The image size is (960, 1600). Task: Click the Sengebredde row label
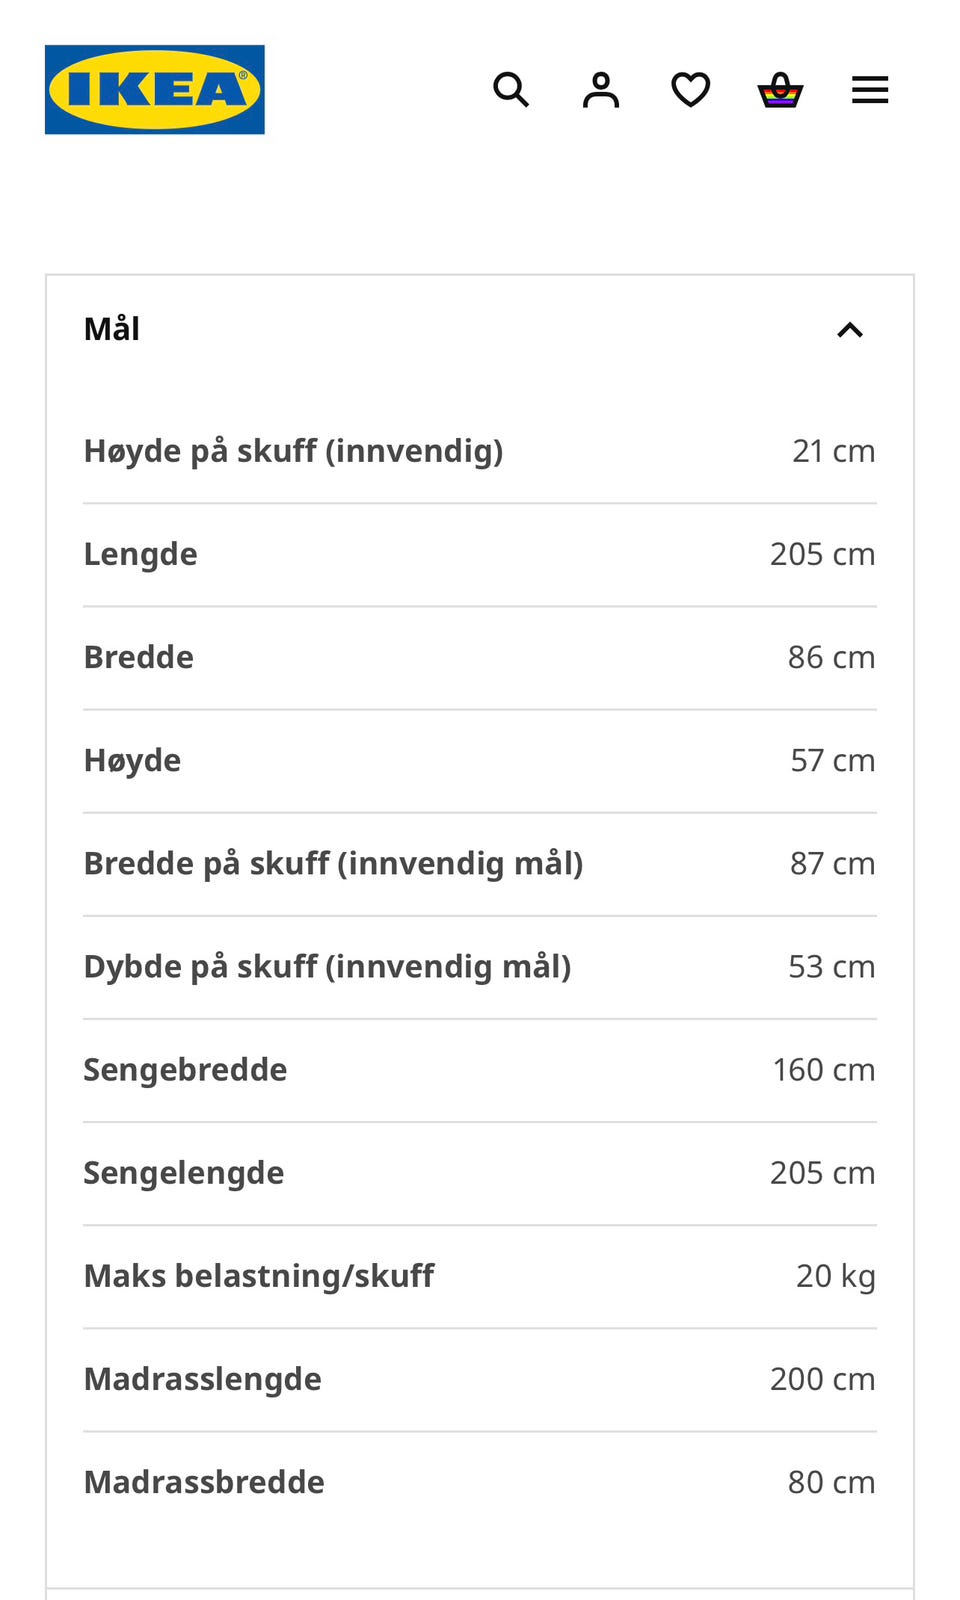coord(186,1069)
